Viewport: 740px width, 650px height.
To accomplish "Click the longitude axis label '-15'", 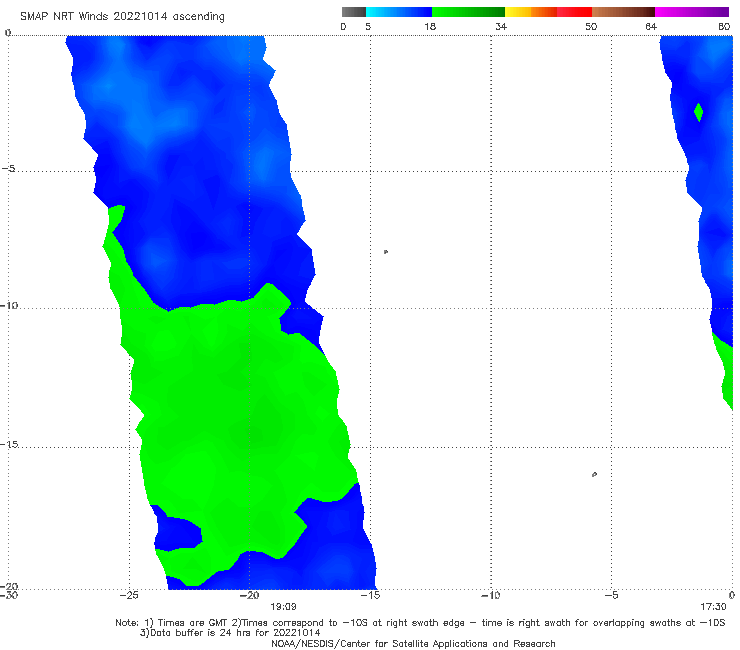I will pyautogui.click(x=370, y=595).
